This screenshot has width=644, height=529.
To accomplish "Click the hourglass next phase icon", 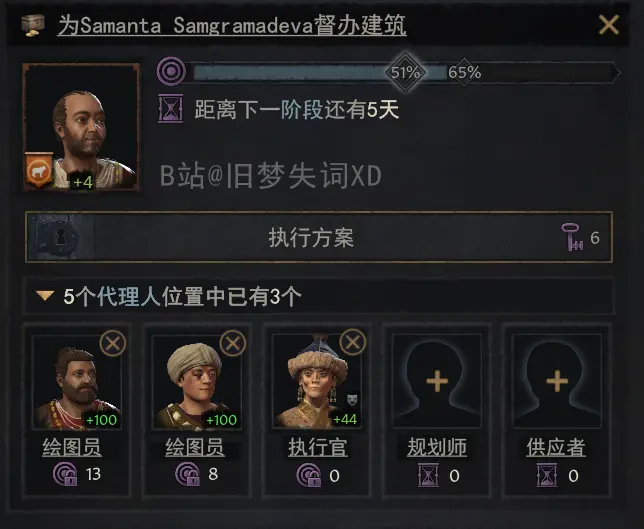I will point(170,109).
